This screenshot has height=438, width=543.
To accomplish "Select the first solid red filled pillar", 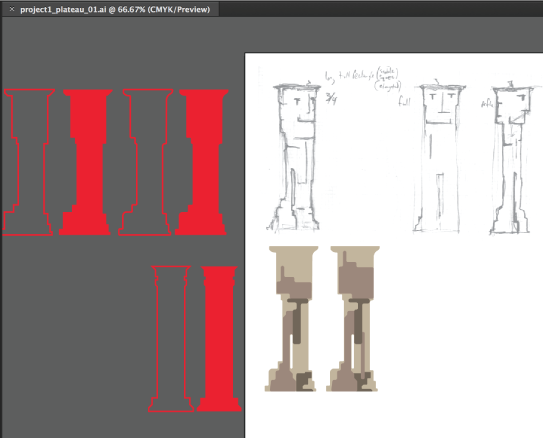I will (x=86, y=162).
